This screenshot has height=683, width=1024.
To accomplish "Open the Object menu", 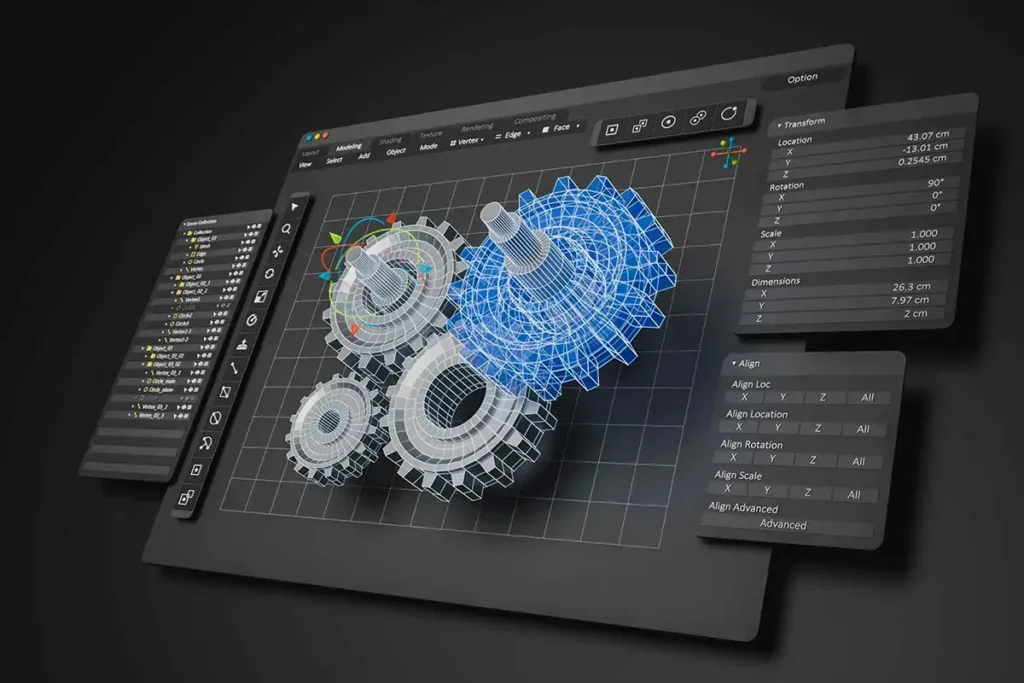I will [396, 151].
